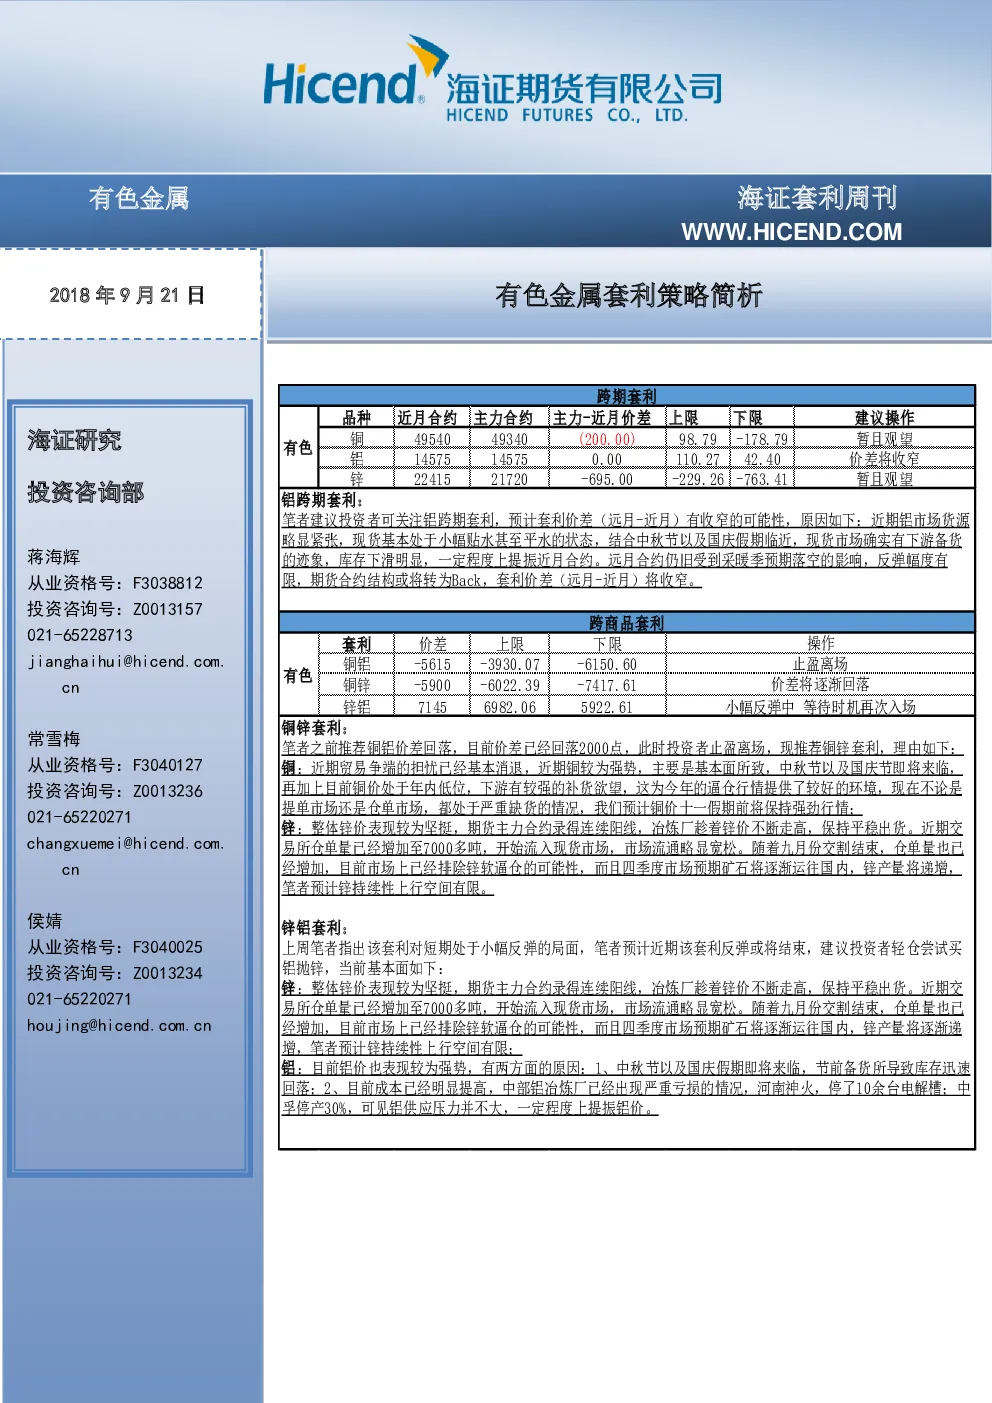The width and height of the screenshot is (992, 1403).
Task: Open the jianghaihui@hicend.com.cn email link
Action: [x=125, y=674]
